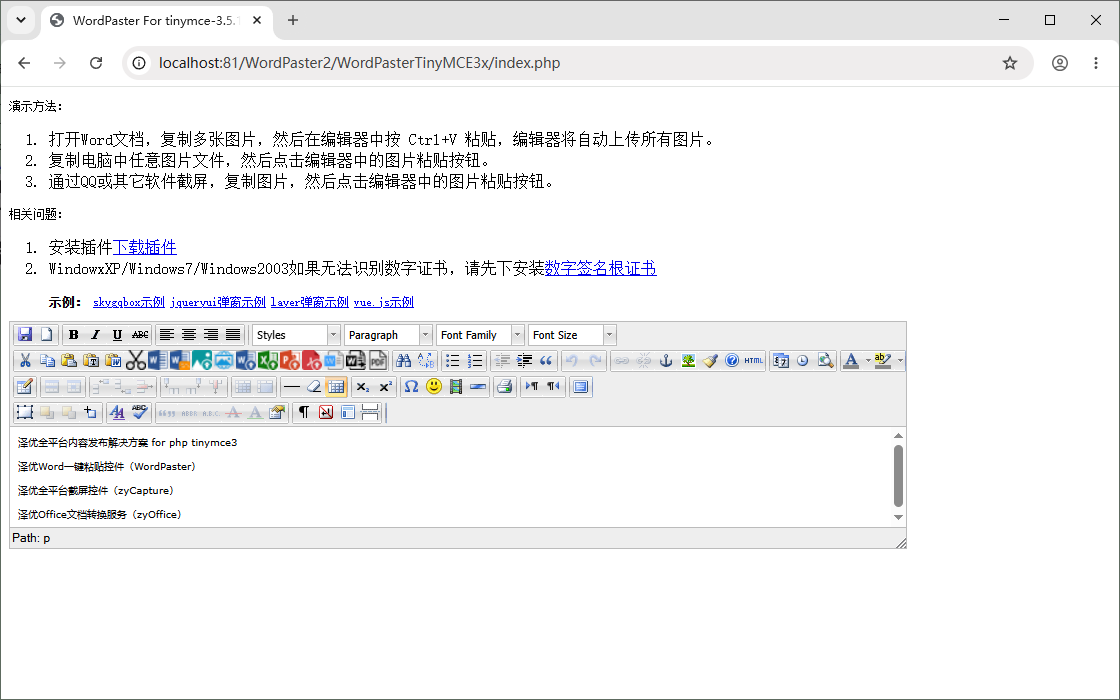Insert the time using the clock icon
Viewport: 1120px width, 700px height.
pyautogui.click(x=803, y=361)
